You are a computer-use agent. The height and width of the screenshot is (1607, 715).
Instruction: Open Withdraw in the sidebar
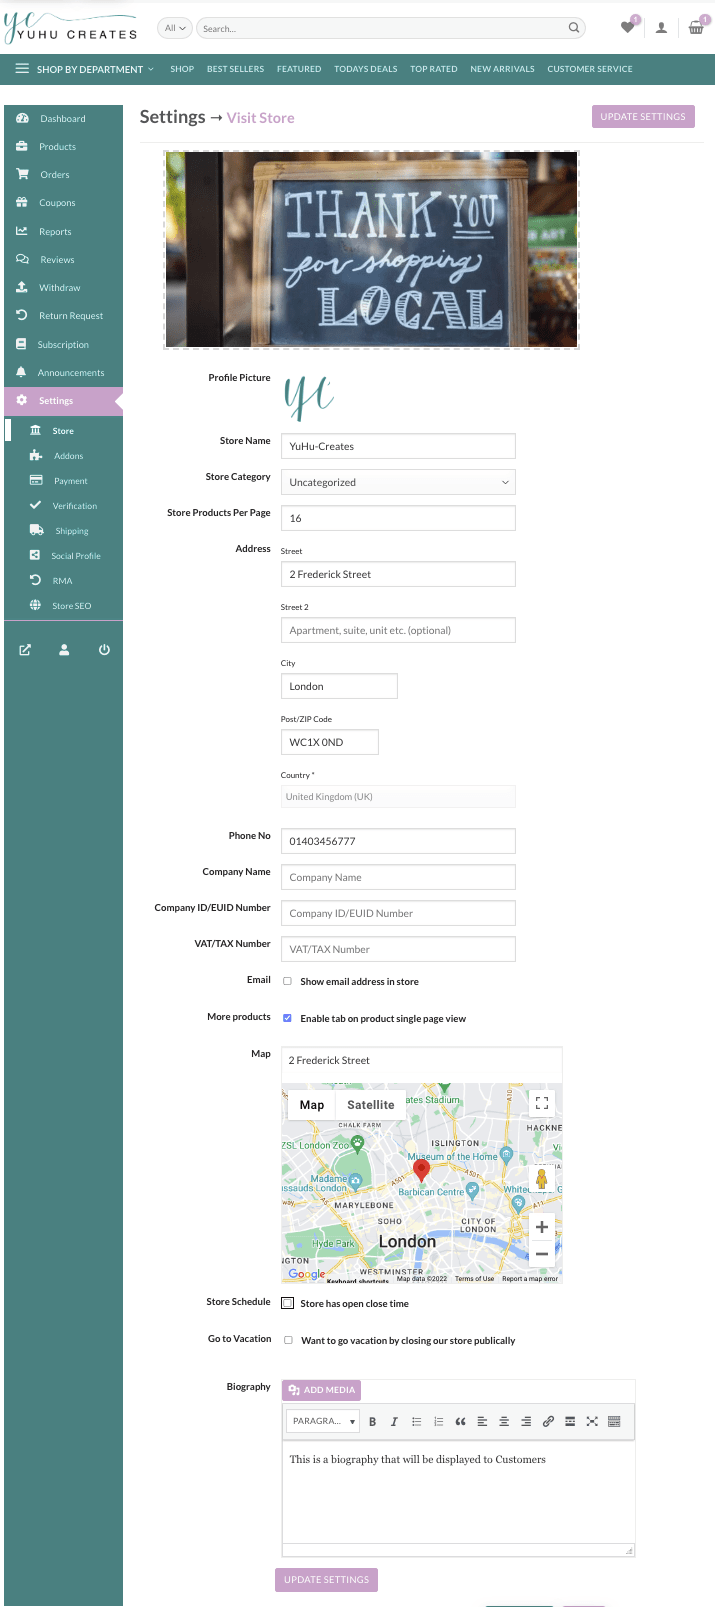point(63,288)
